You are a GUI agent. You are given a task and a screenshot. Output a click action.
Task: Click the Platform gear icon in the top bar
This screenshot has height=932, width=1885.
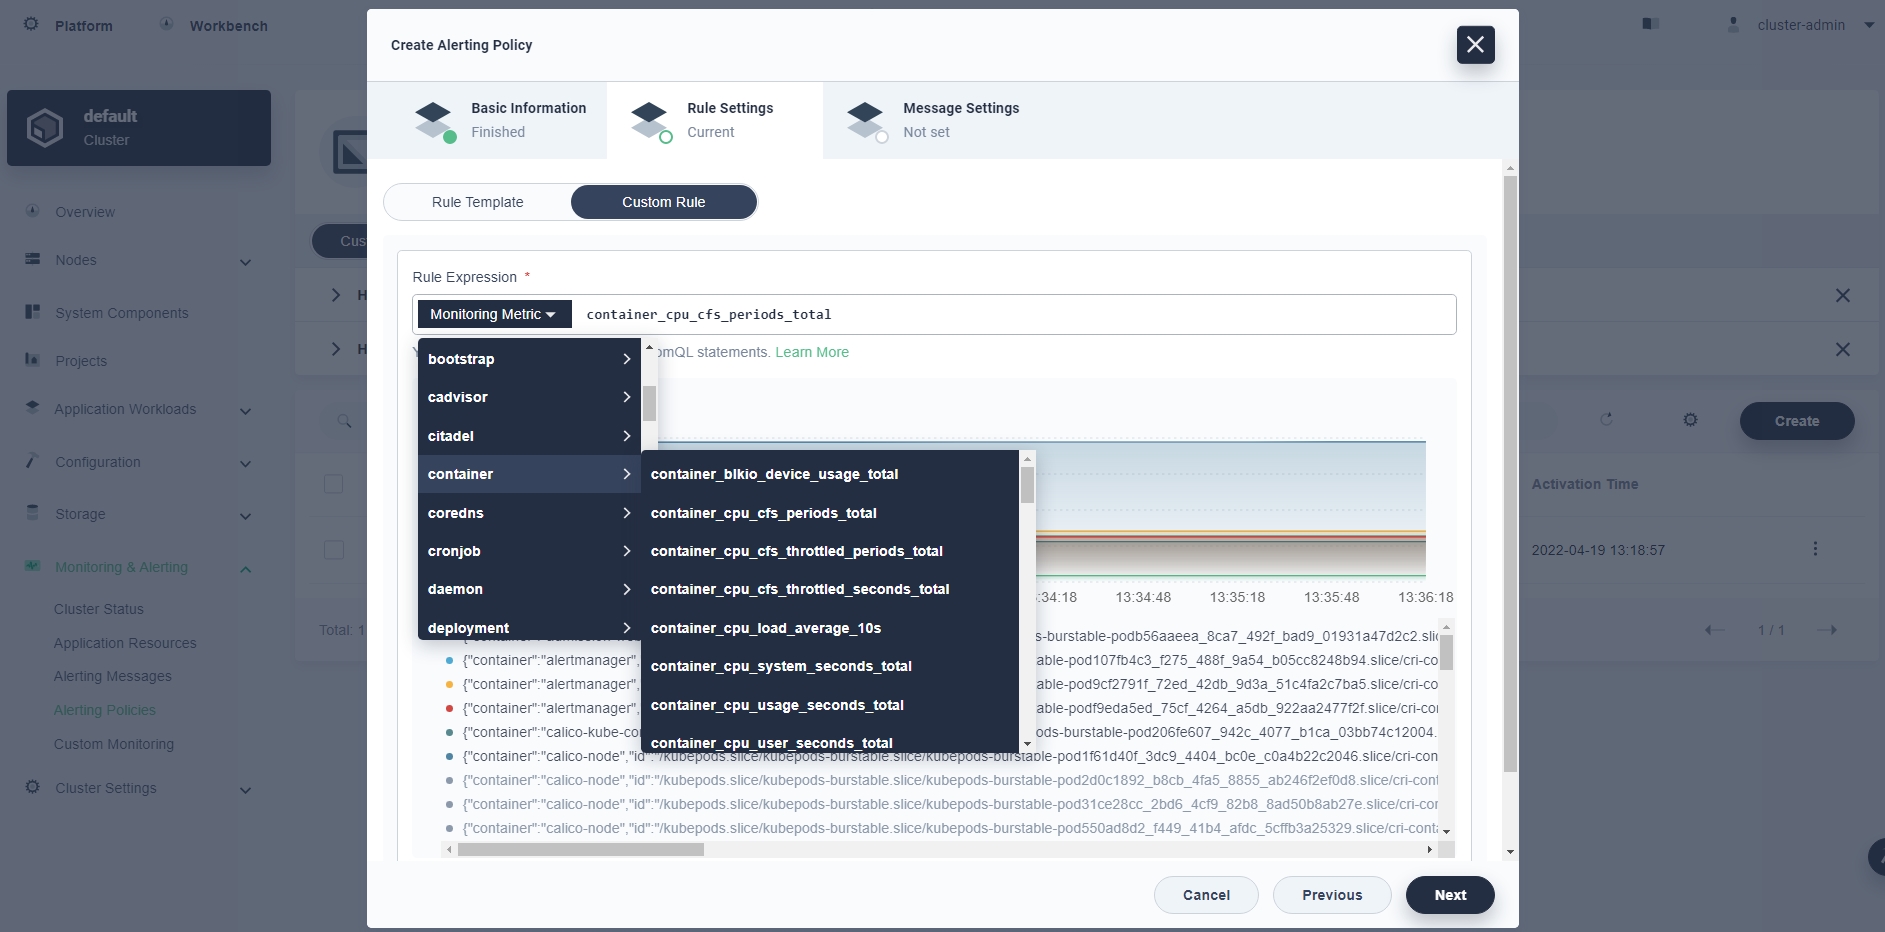click(31, 24)
